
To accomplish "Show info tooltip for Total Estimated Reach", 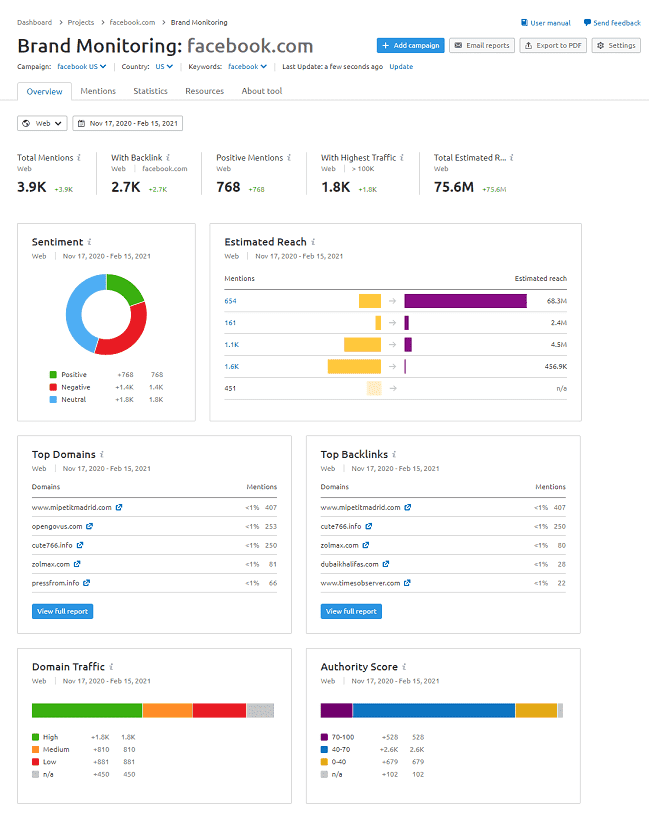I will (512, 157).
